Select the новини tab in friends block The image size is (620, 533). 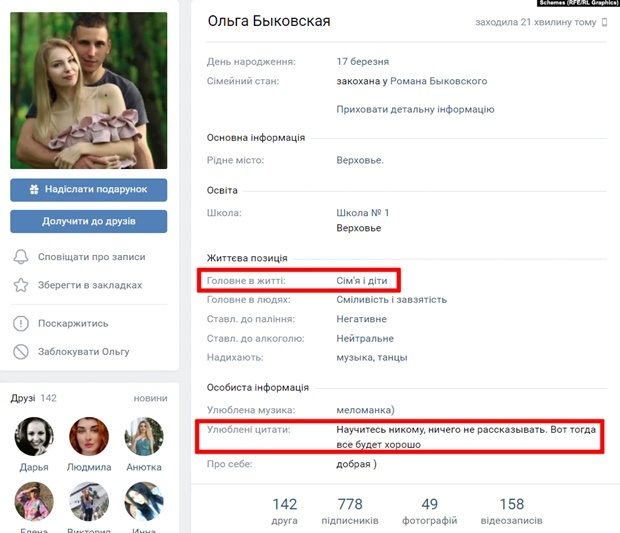150,398
